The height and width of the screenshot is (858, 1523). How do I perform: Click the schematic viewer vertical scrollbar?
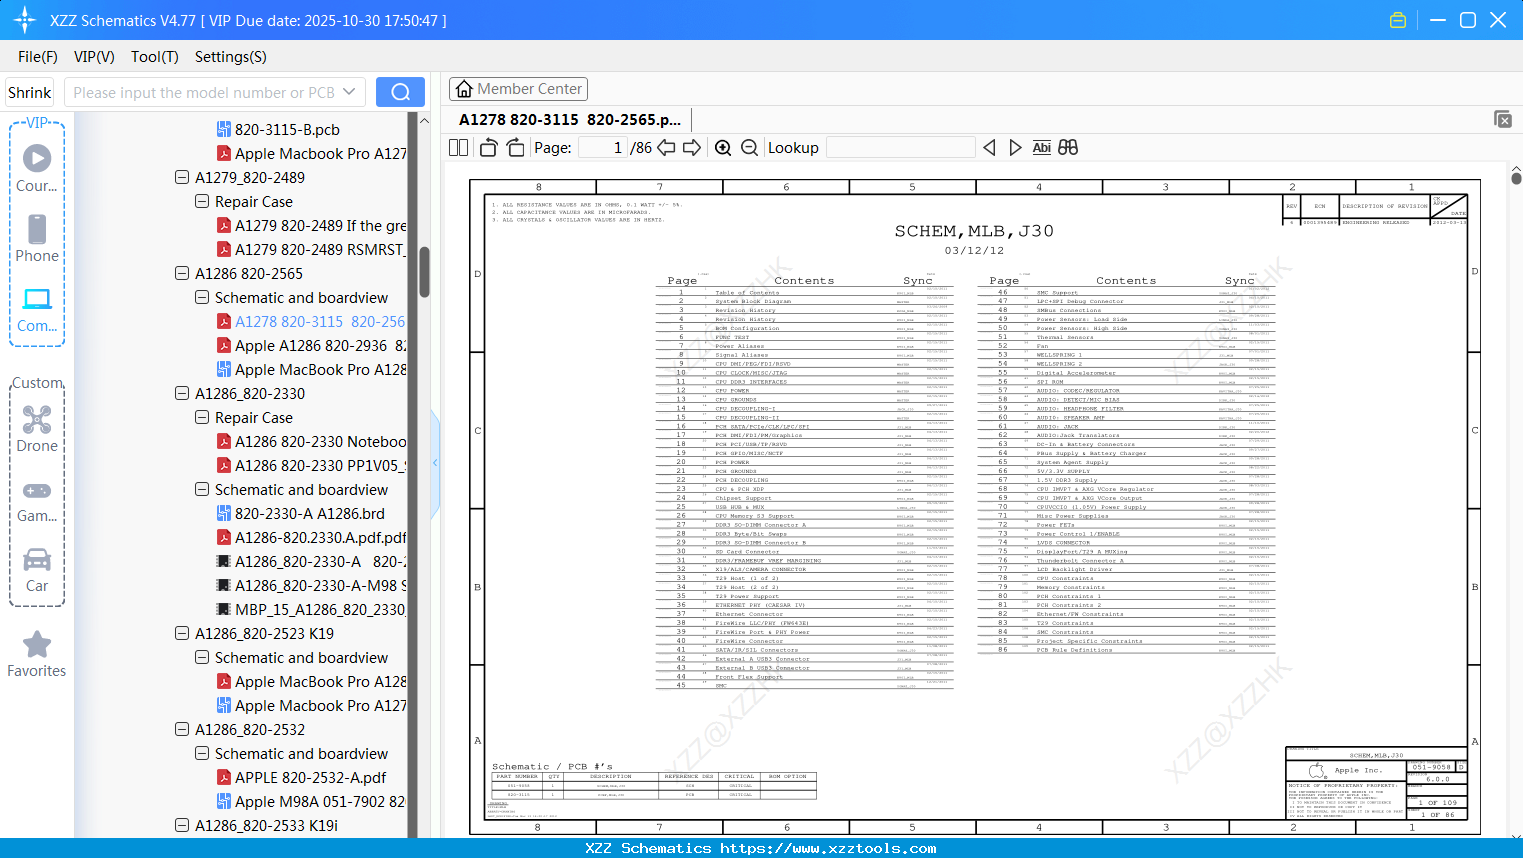click(x=1516, y=178)
